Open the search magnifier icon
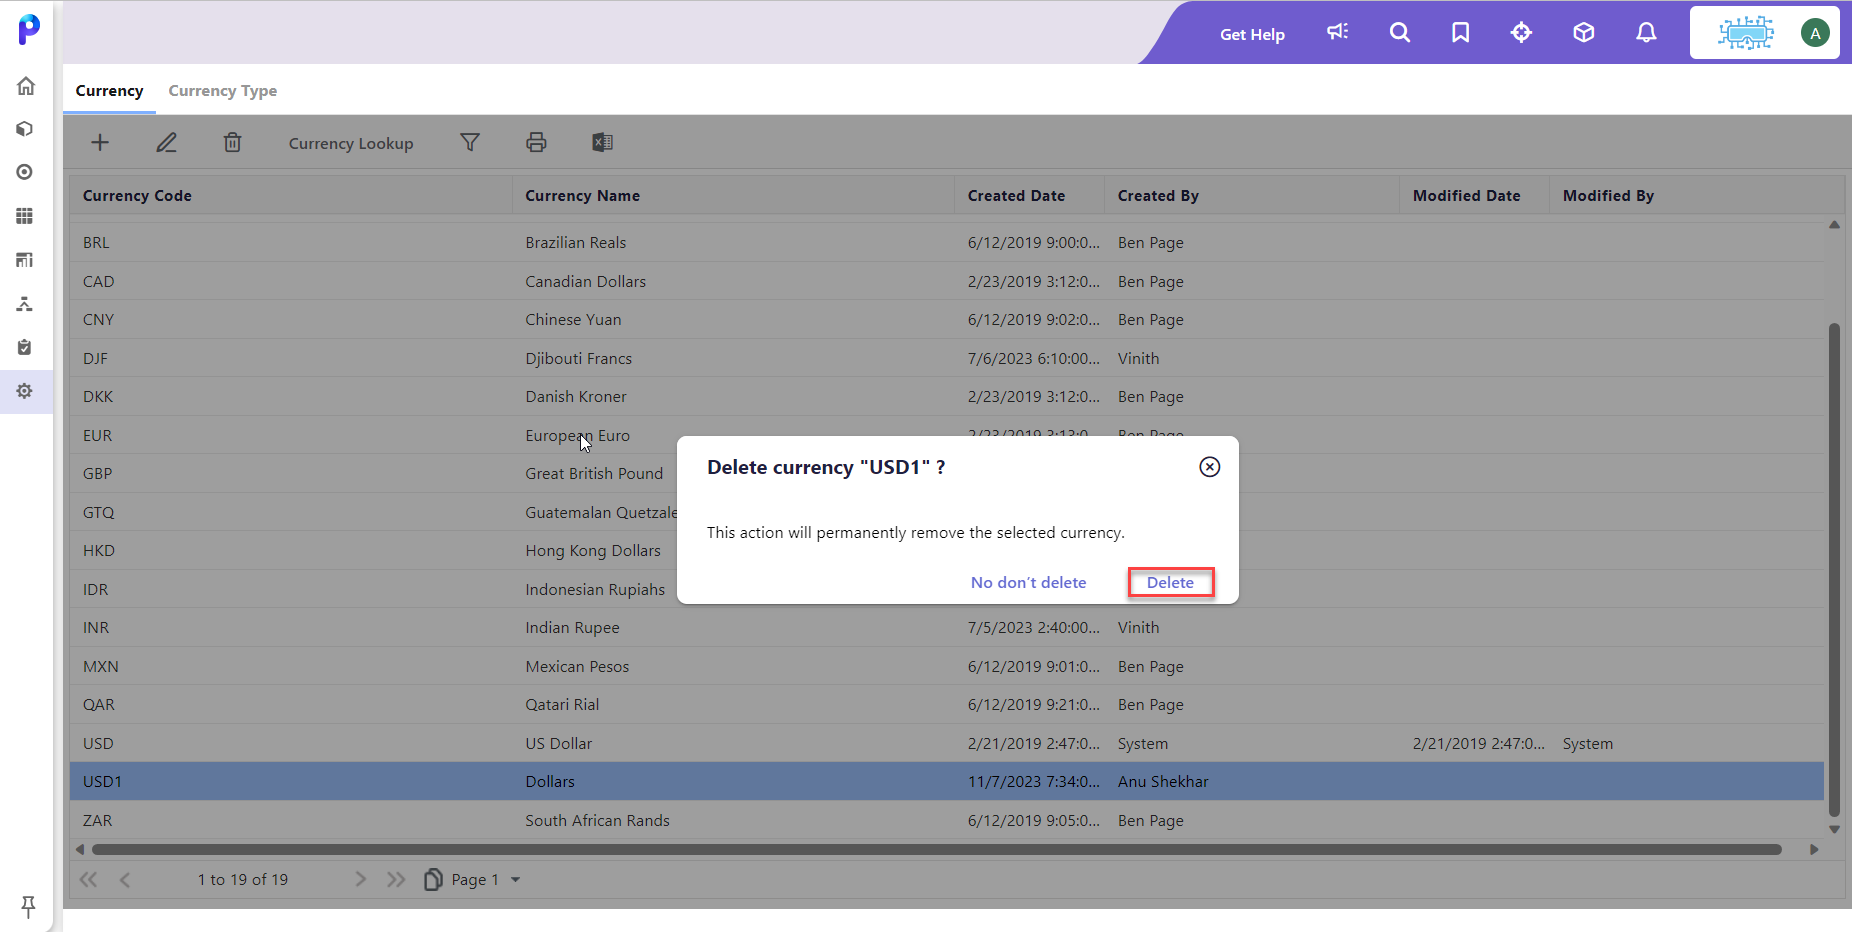Image resolution: width=1852 pixels, height=932 pixels. click(1400, 32)
